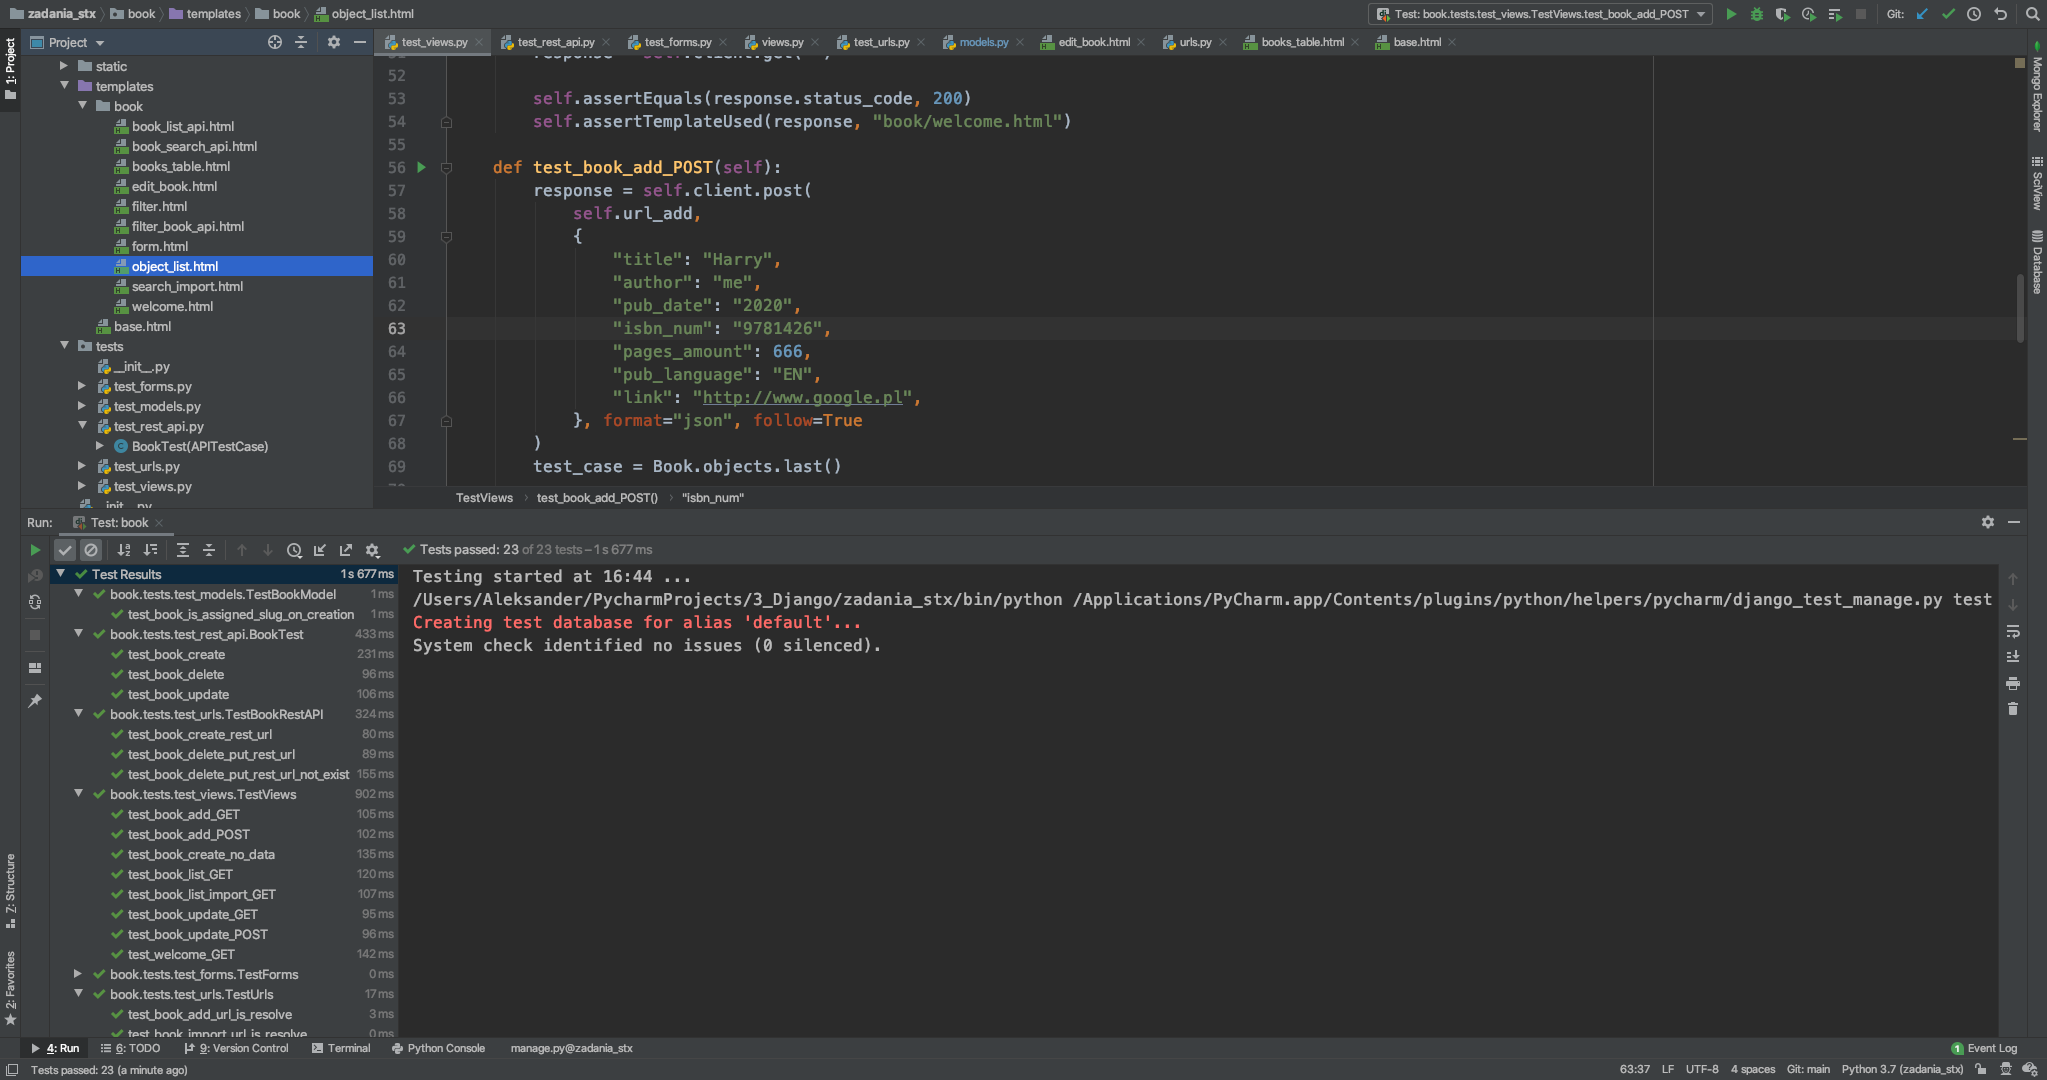2047x1080 pixels.
Task: Click Export Test Results icon
Action: (x=346, y=550)
